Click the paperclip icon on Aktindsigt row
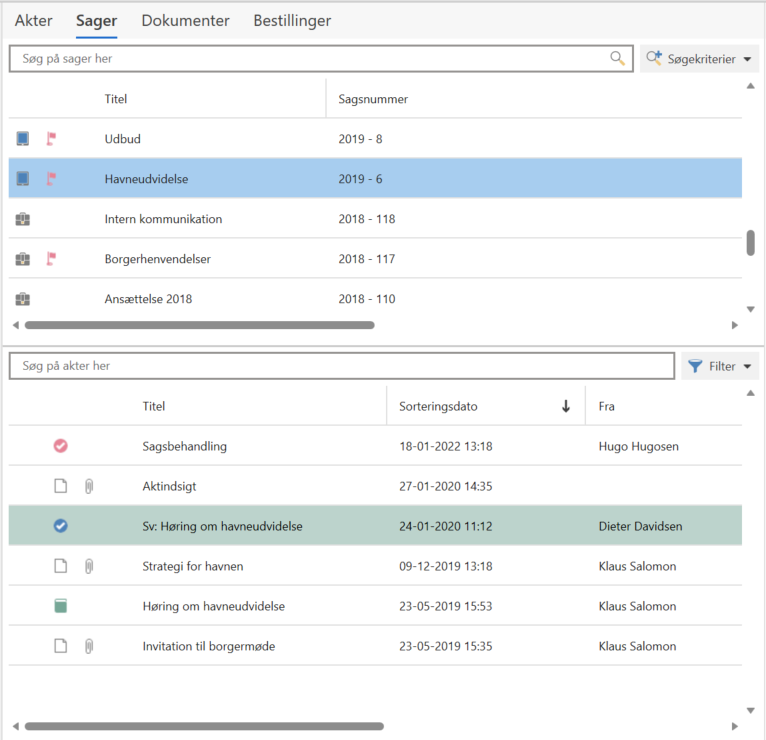The height and width of the screenshot is (740, 766). (88, 486)
